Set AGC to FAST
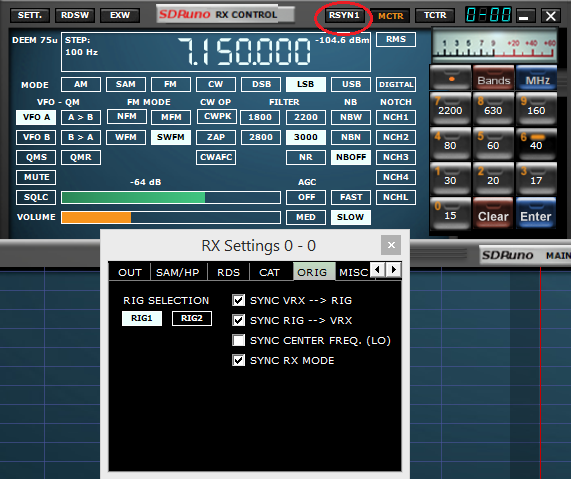This screenshot has height=479, width=571. tap(351, 197)
